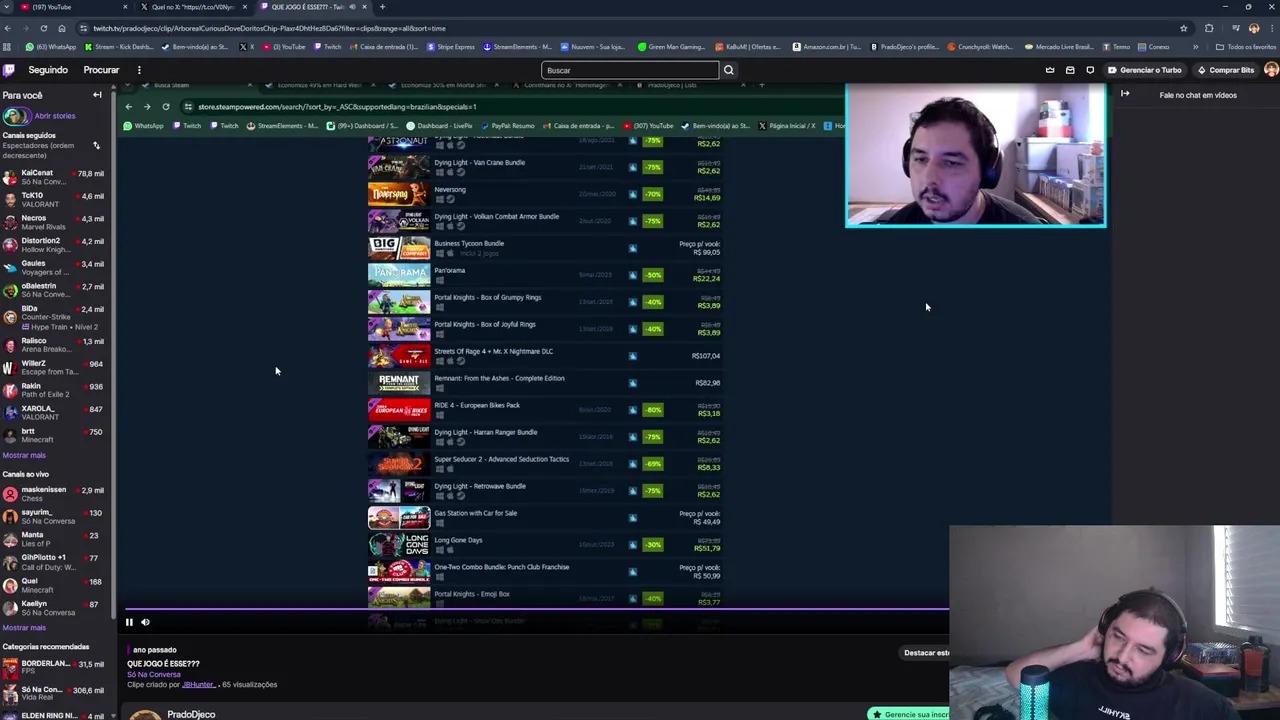The width and height of the screenshot is (1280, 720).
Task: Open user avatar menu in top right
Action: [1271, 70]
